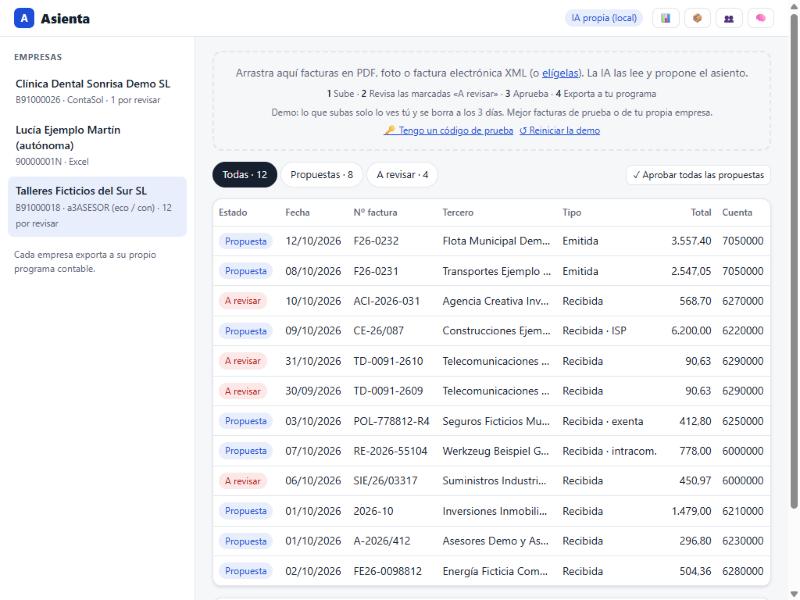This screenshot has height=600, width=800.
Task: Click the total 6.200,00
Action: [x=691, y=331]
